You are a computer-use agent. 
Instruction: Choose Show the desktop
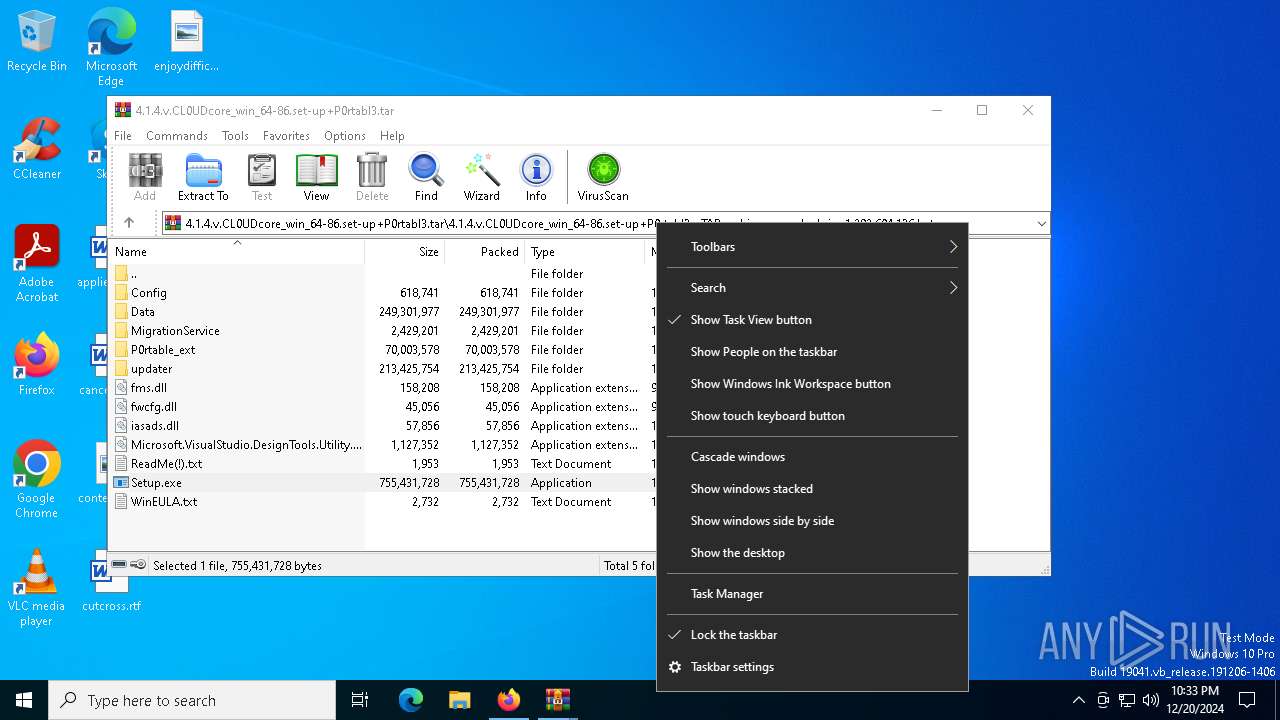coord(812,553)
